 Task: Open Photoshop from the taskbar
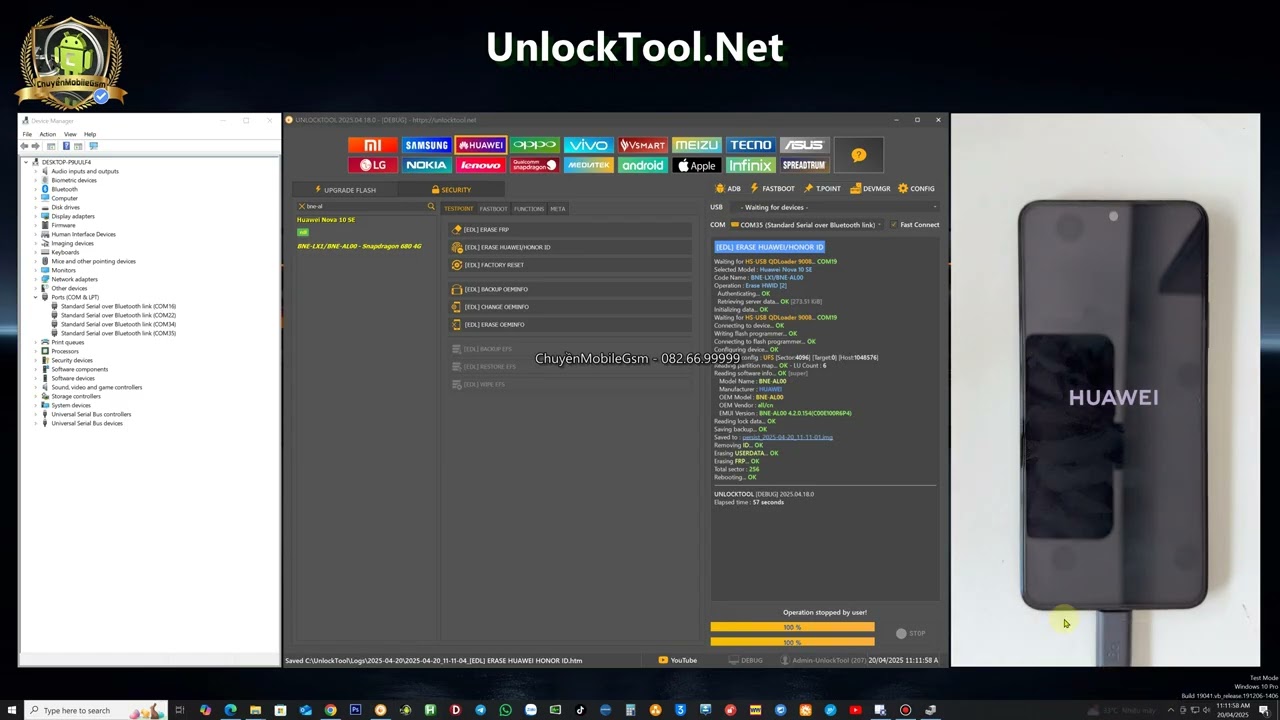pyautogui.click(x=355, y=710)
